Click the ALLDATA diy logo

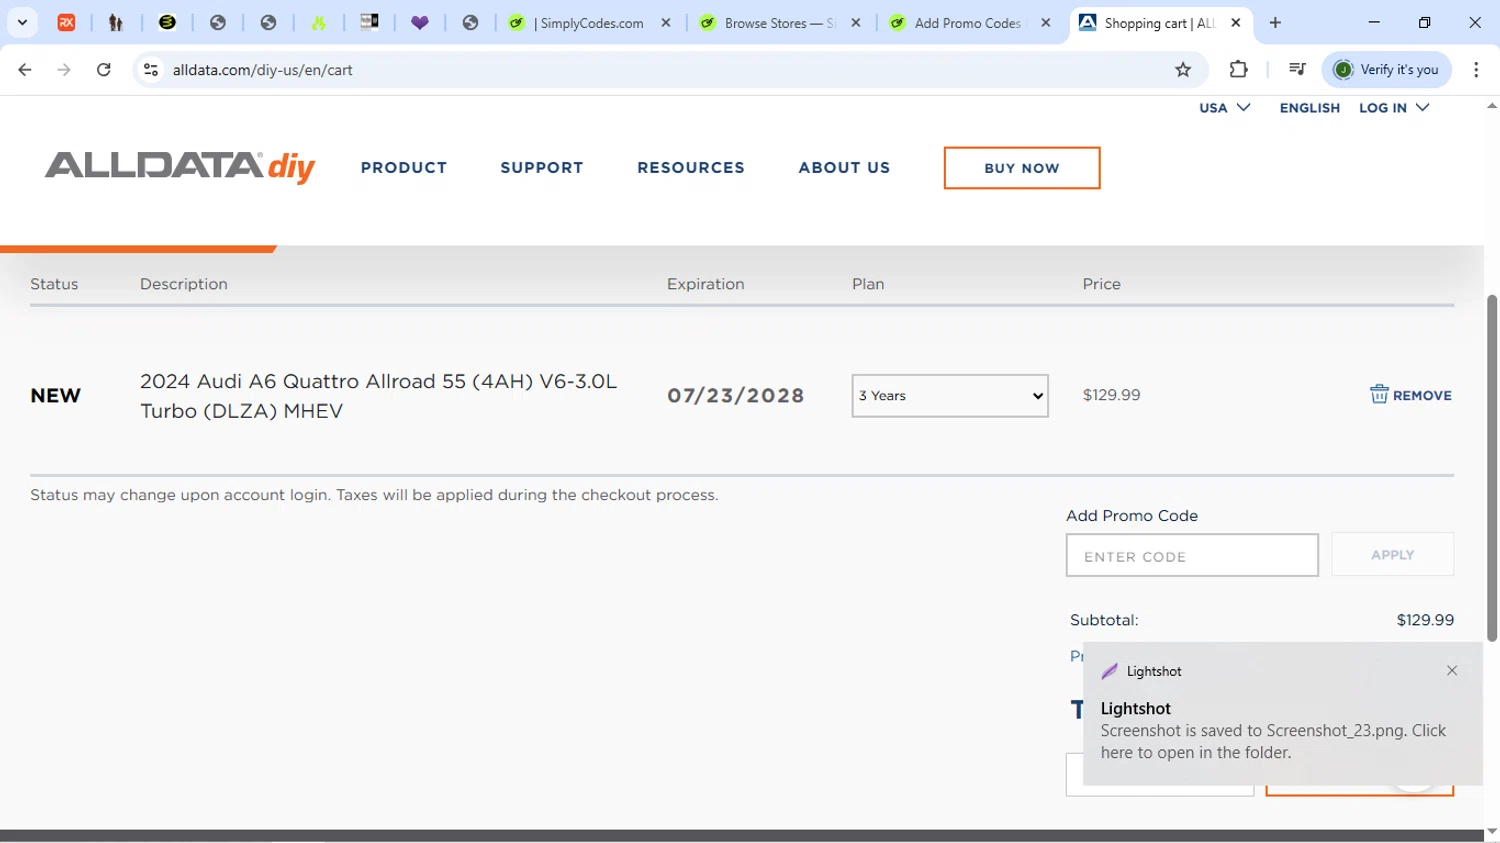click(x=180, y=167)
